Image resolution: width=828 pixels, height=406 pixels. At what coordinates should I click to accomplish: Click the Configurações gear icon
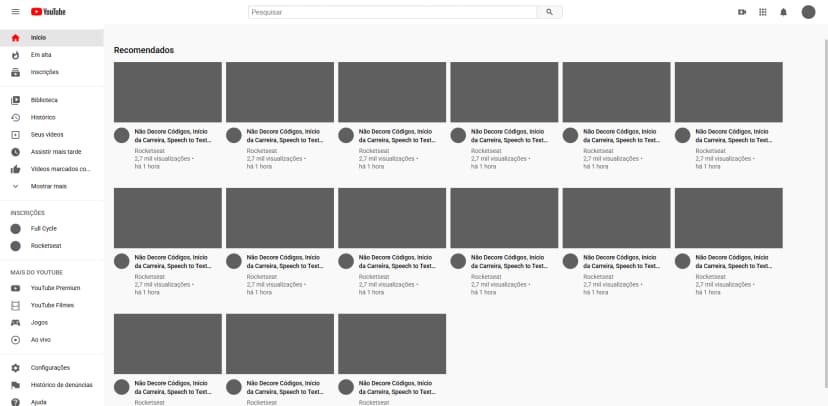click(15, 368)
